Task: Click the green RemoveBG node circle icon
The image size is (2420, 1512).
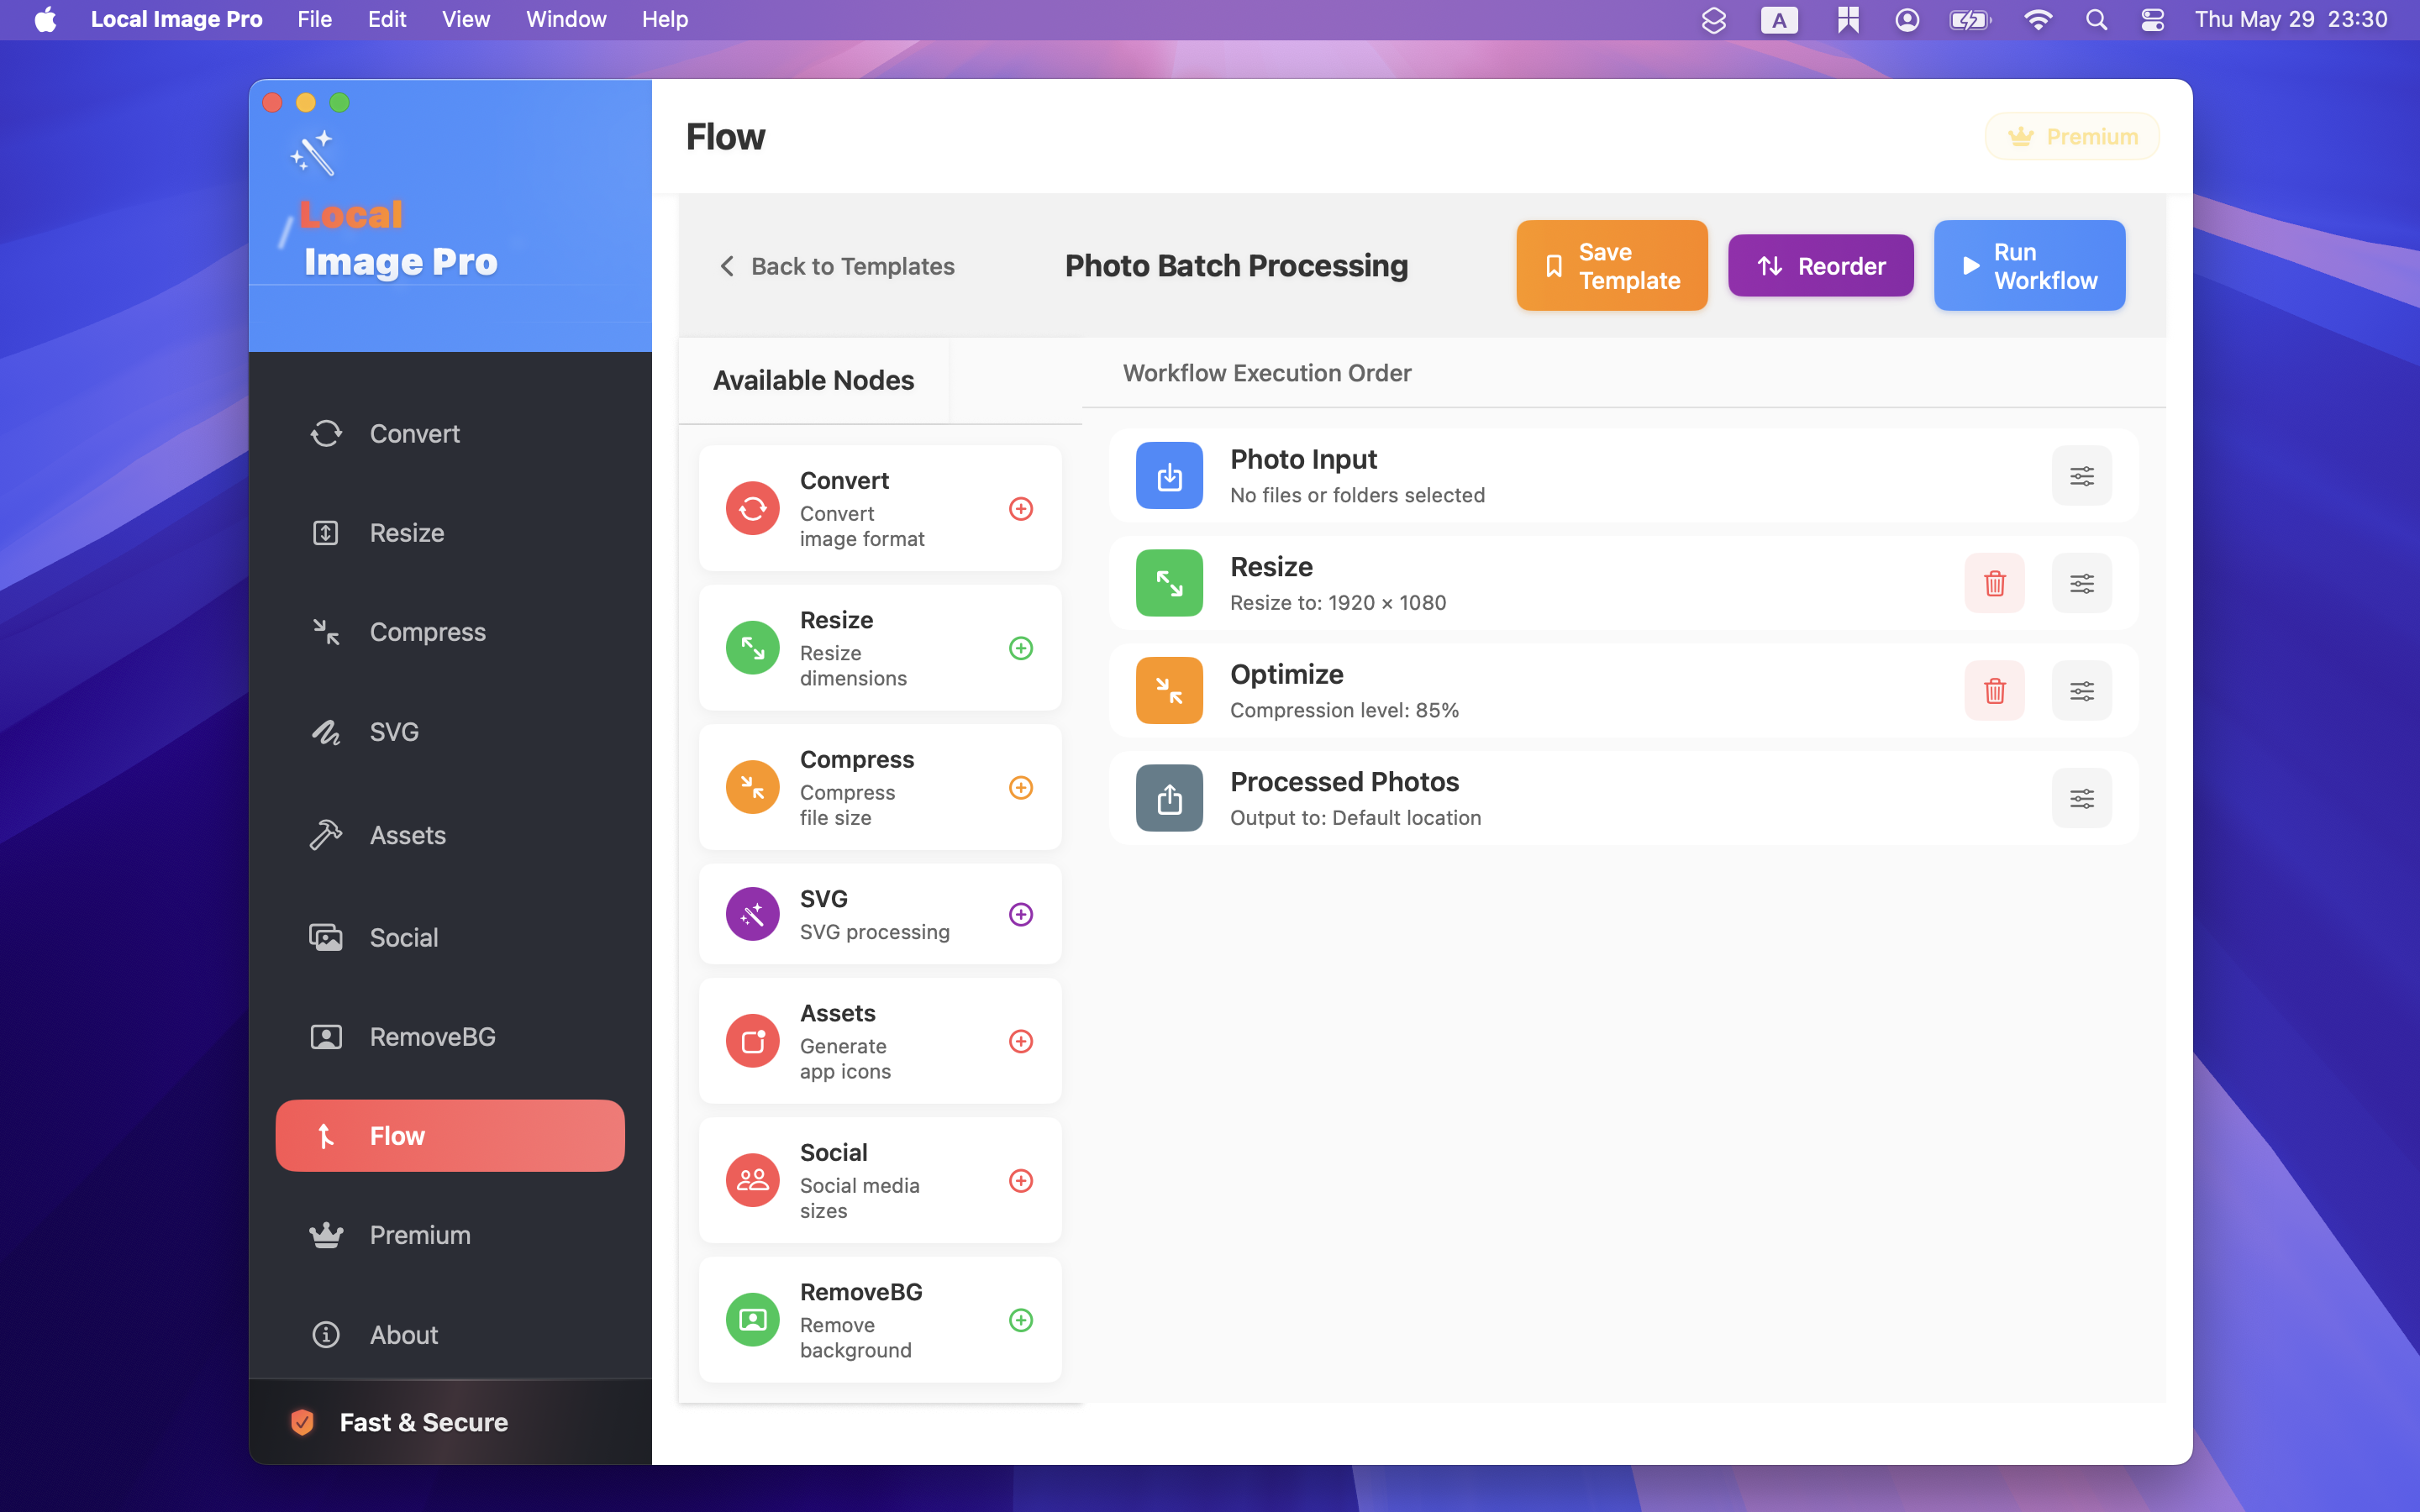Action: click(752, 1320)
